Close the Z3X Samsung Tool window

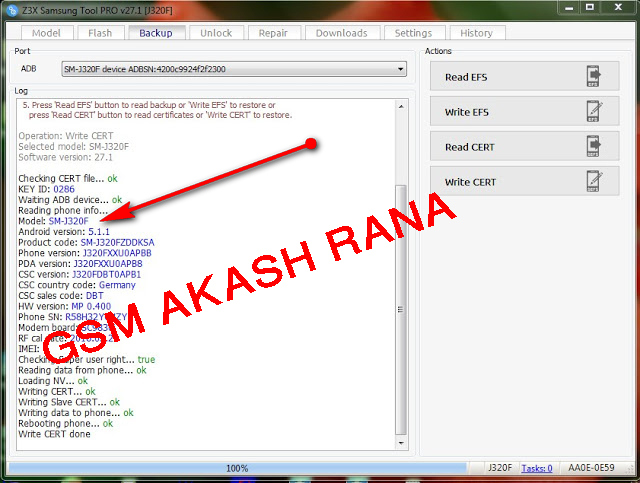pyautogui.click(x=618, y=7)
